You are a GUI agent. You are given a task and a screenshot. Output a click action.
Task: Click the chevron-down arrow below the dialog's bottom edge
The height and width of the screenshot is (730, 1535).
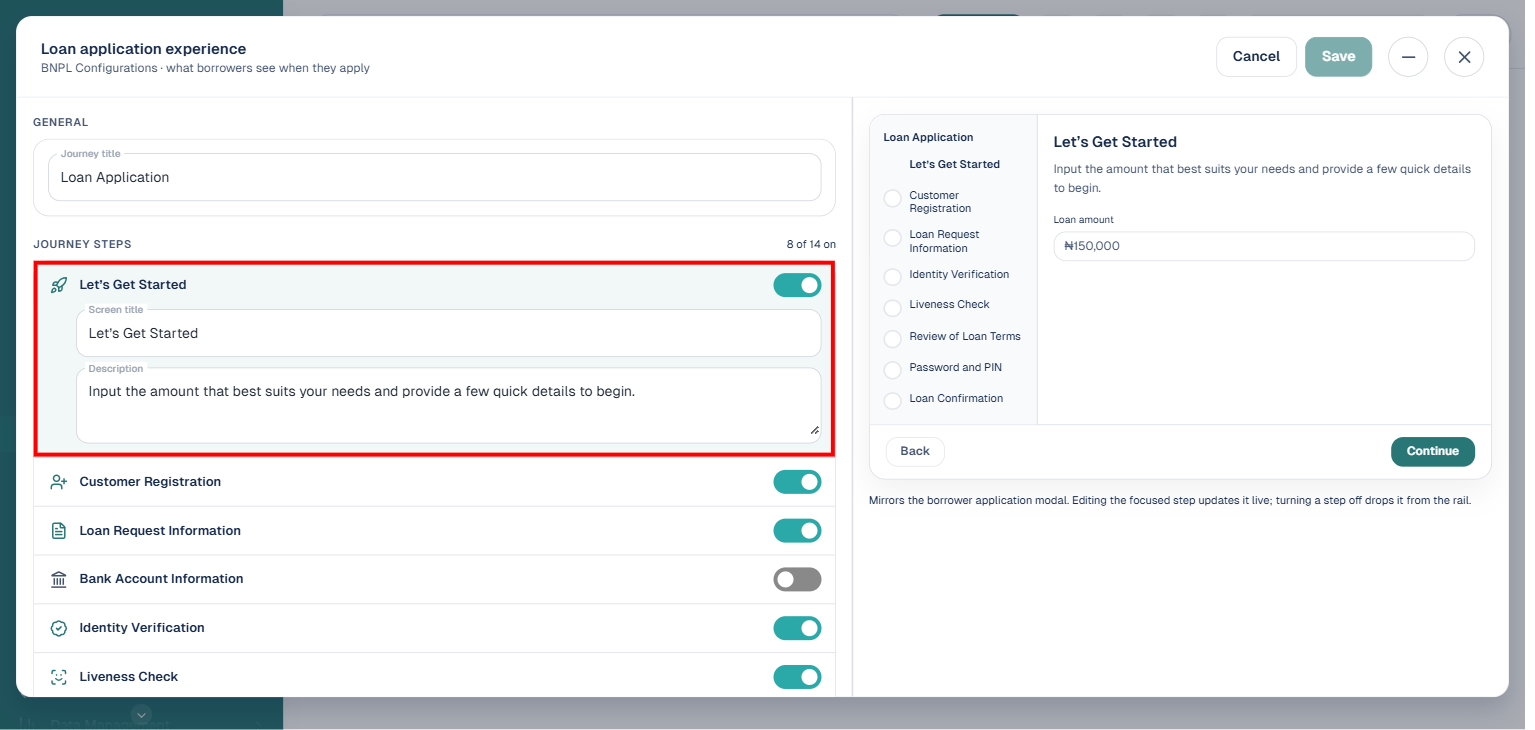pyautogui.click(x=141, y=714)
